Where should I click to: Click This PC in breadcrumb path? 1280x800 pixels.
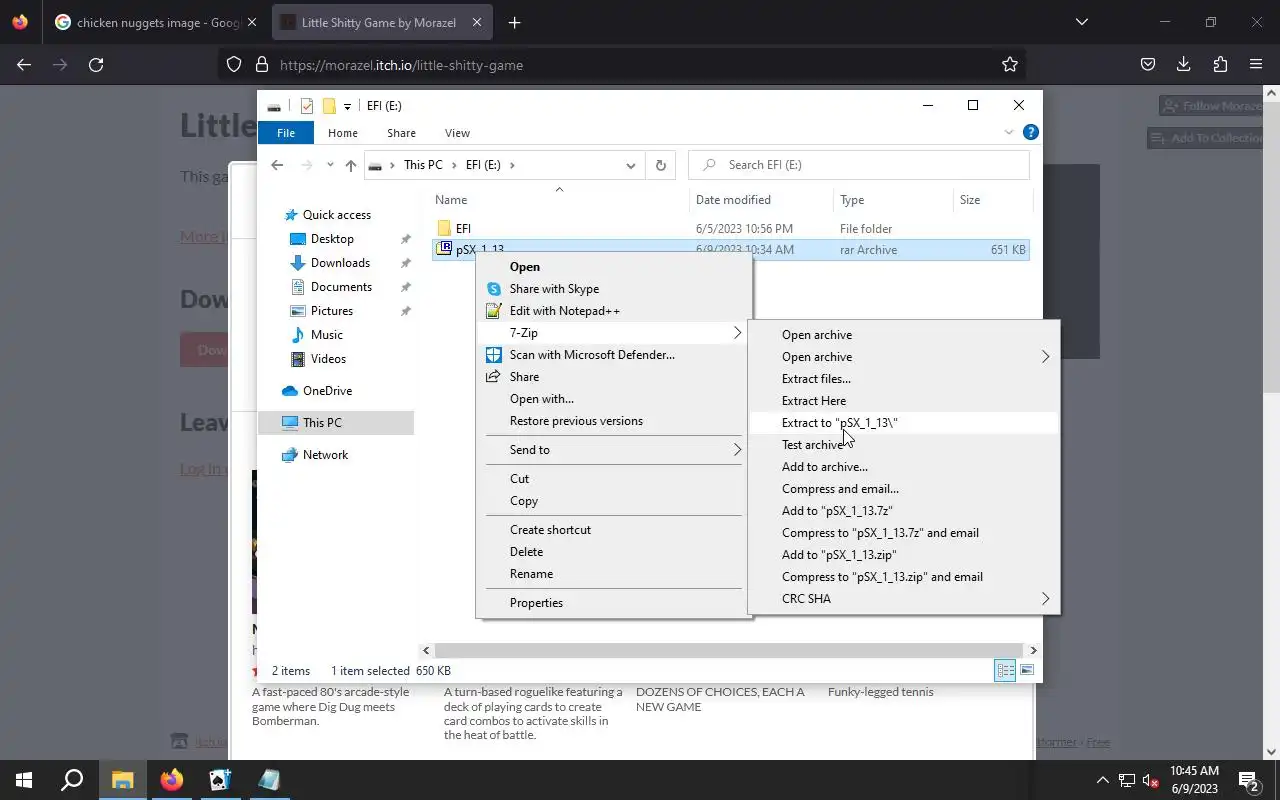[x=423, y=165]
